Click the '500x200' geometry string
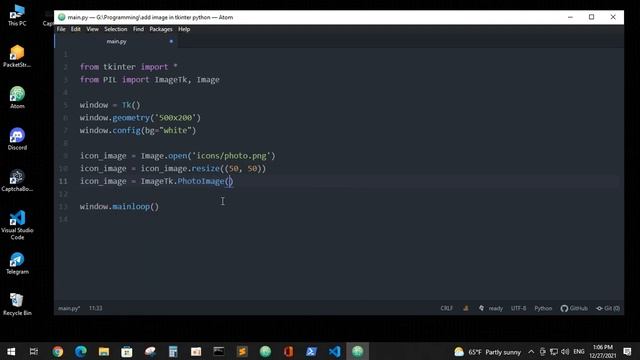The width and height of the screenshot is (640, 360). (176, 118)
